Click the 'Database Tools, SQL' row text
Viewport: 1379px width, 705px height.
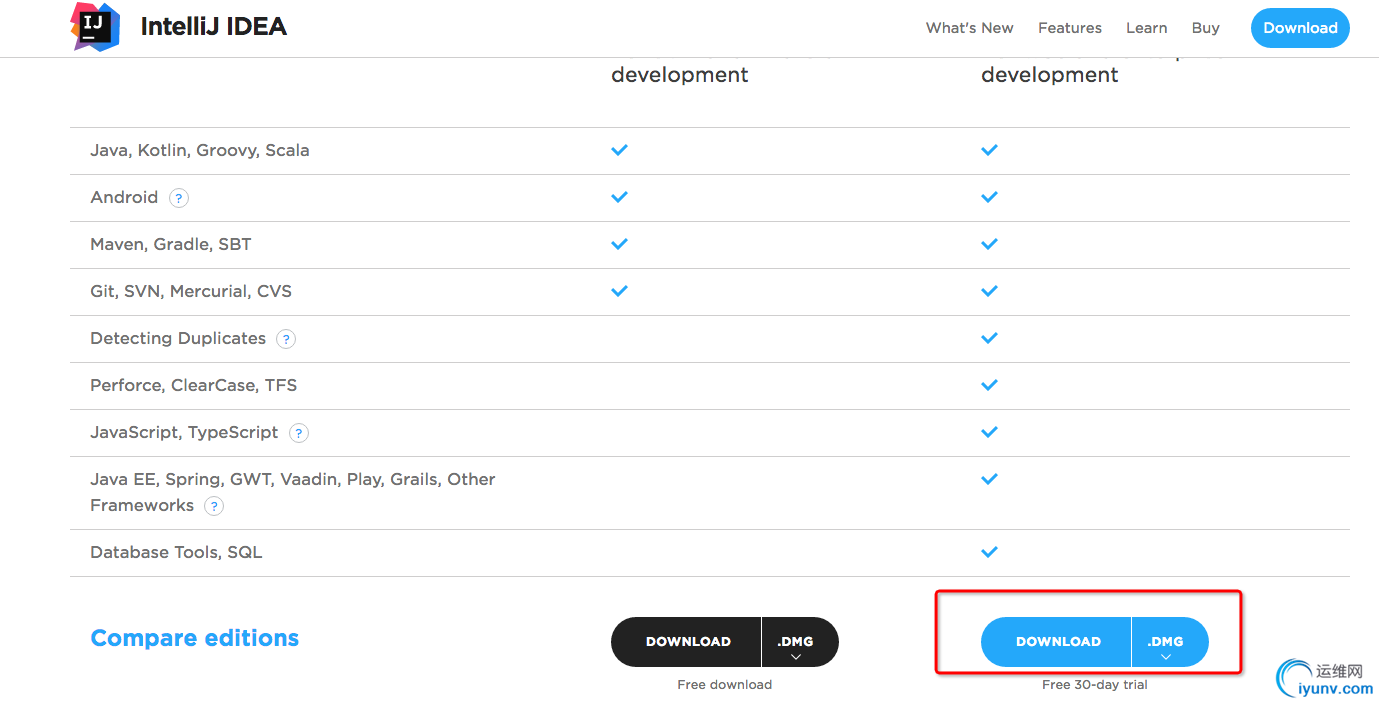click(x=176, y=553)
